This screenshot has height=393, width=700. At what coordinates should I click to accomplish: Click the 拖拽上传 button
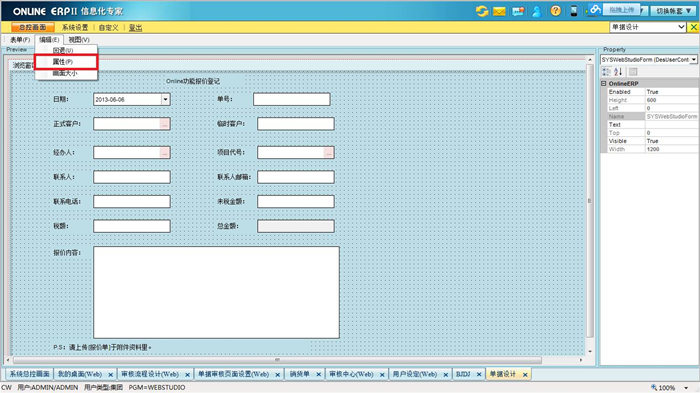point(621,10)
